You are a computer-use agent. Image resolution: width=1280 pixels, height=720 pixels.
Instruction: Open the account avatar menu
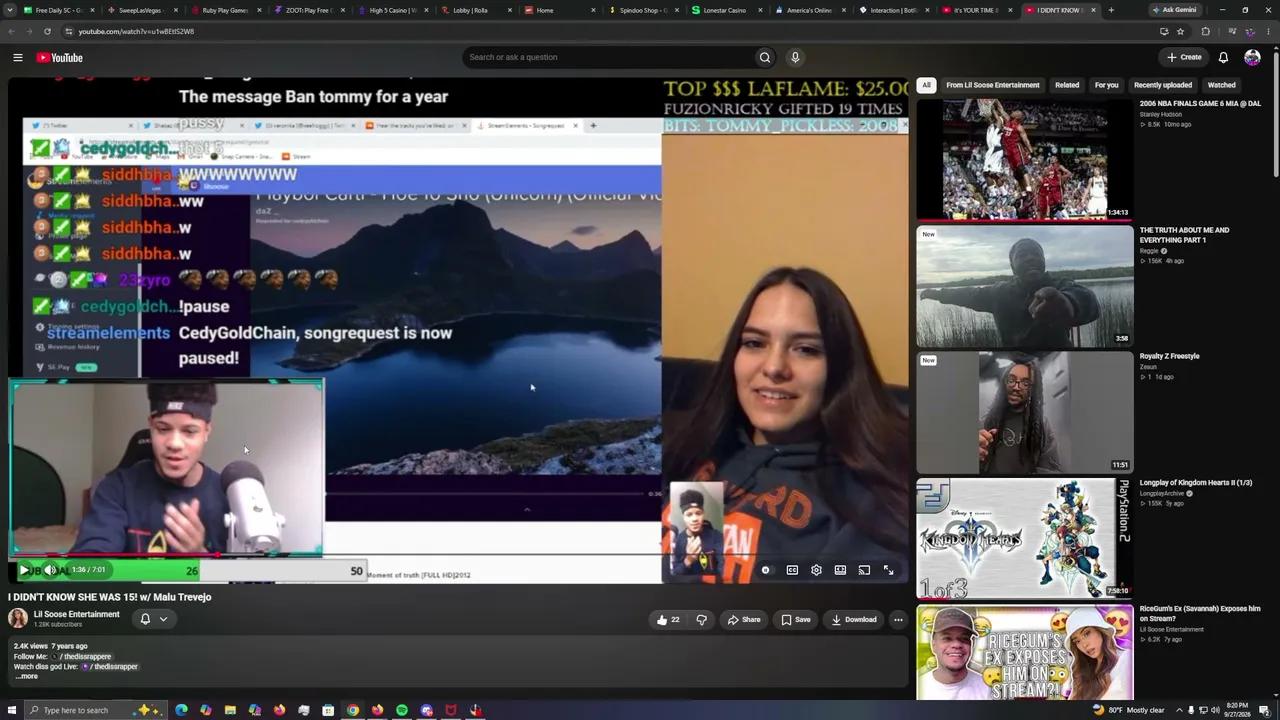pyautogui.click(x=1252, y=57)
